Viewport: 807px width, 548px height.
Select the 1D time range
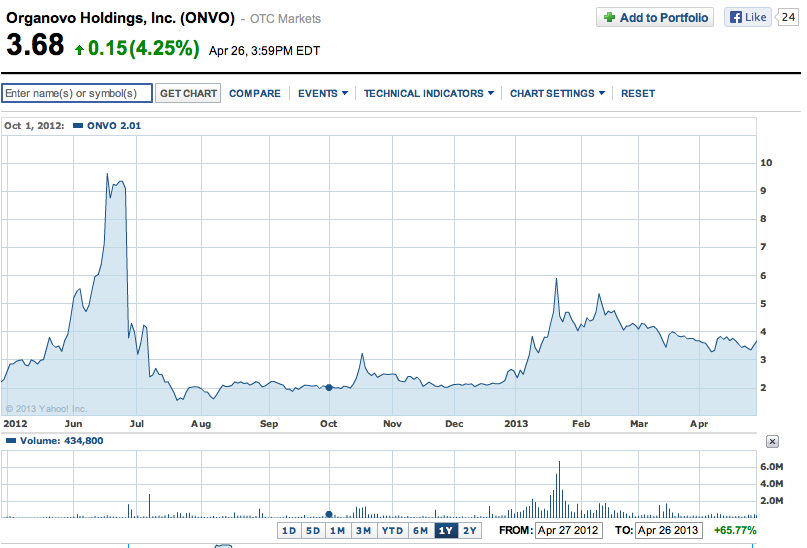(289, 531)
